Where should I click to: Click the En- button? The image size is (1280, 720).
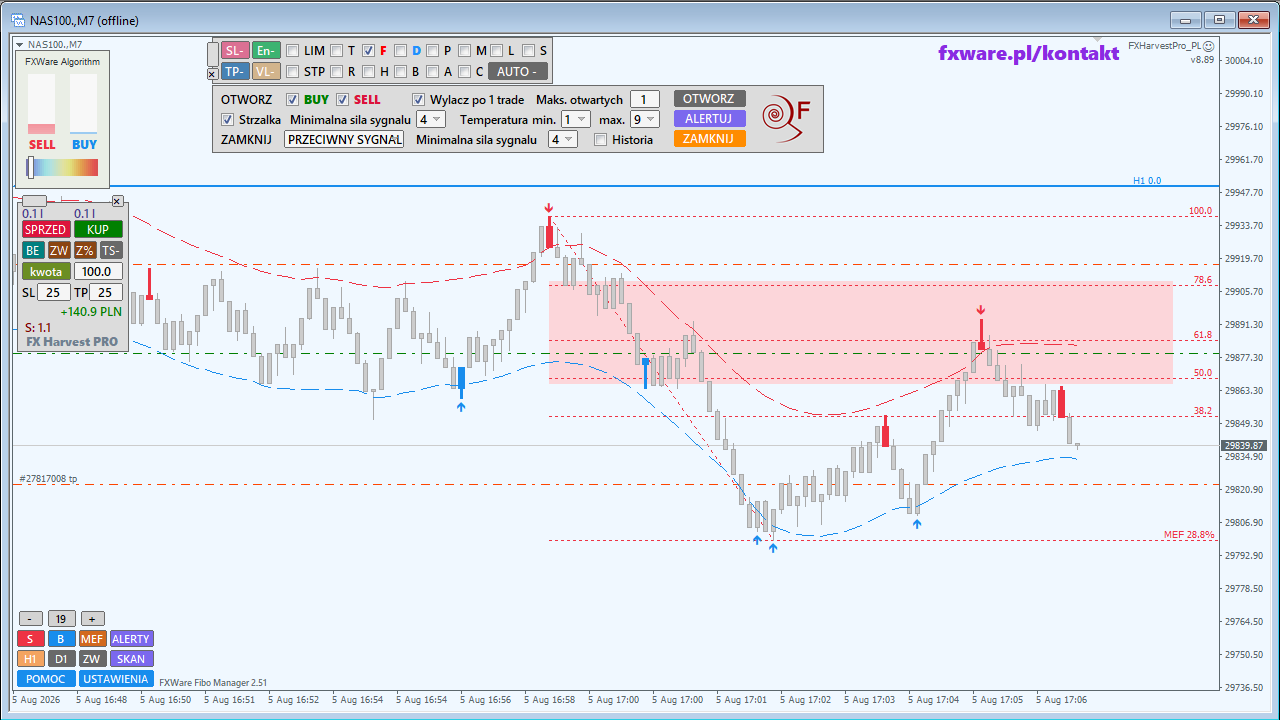coord(266,50)
